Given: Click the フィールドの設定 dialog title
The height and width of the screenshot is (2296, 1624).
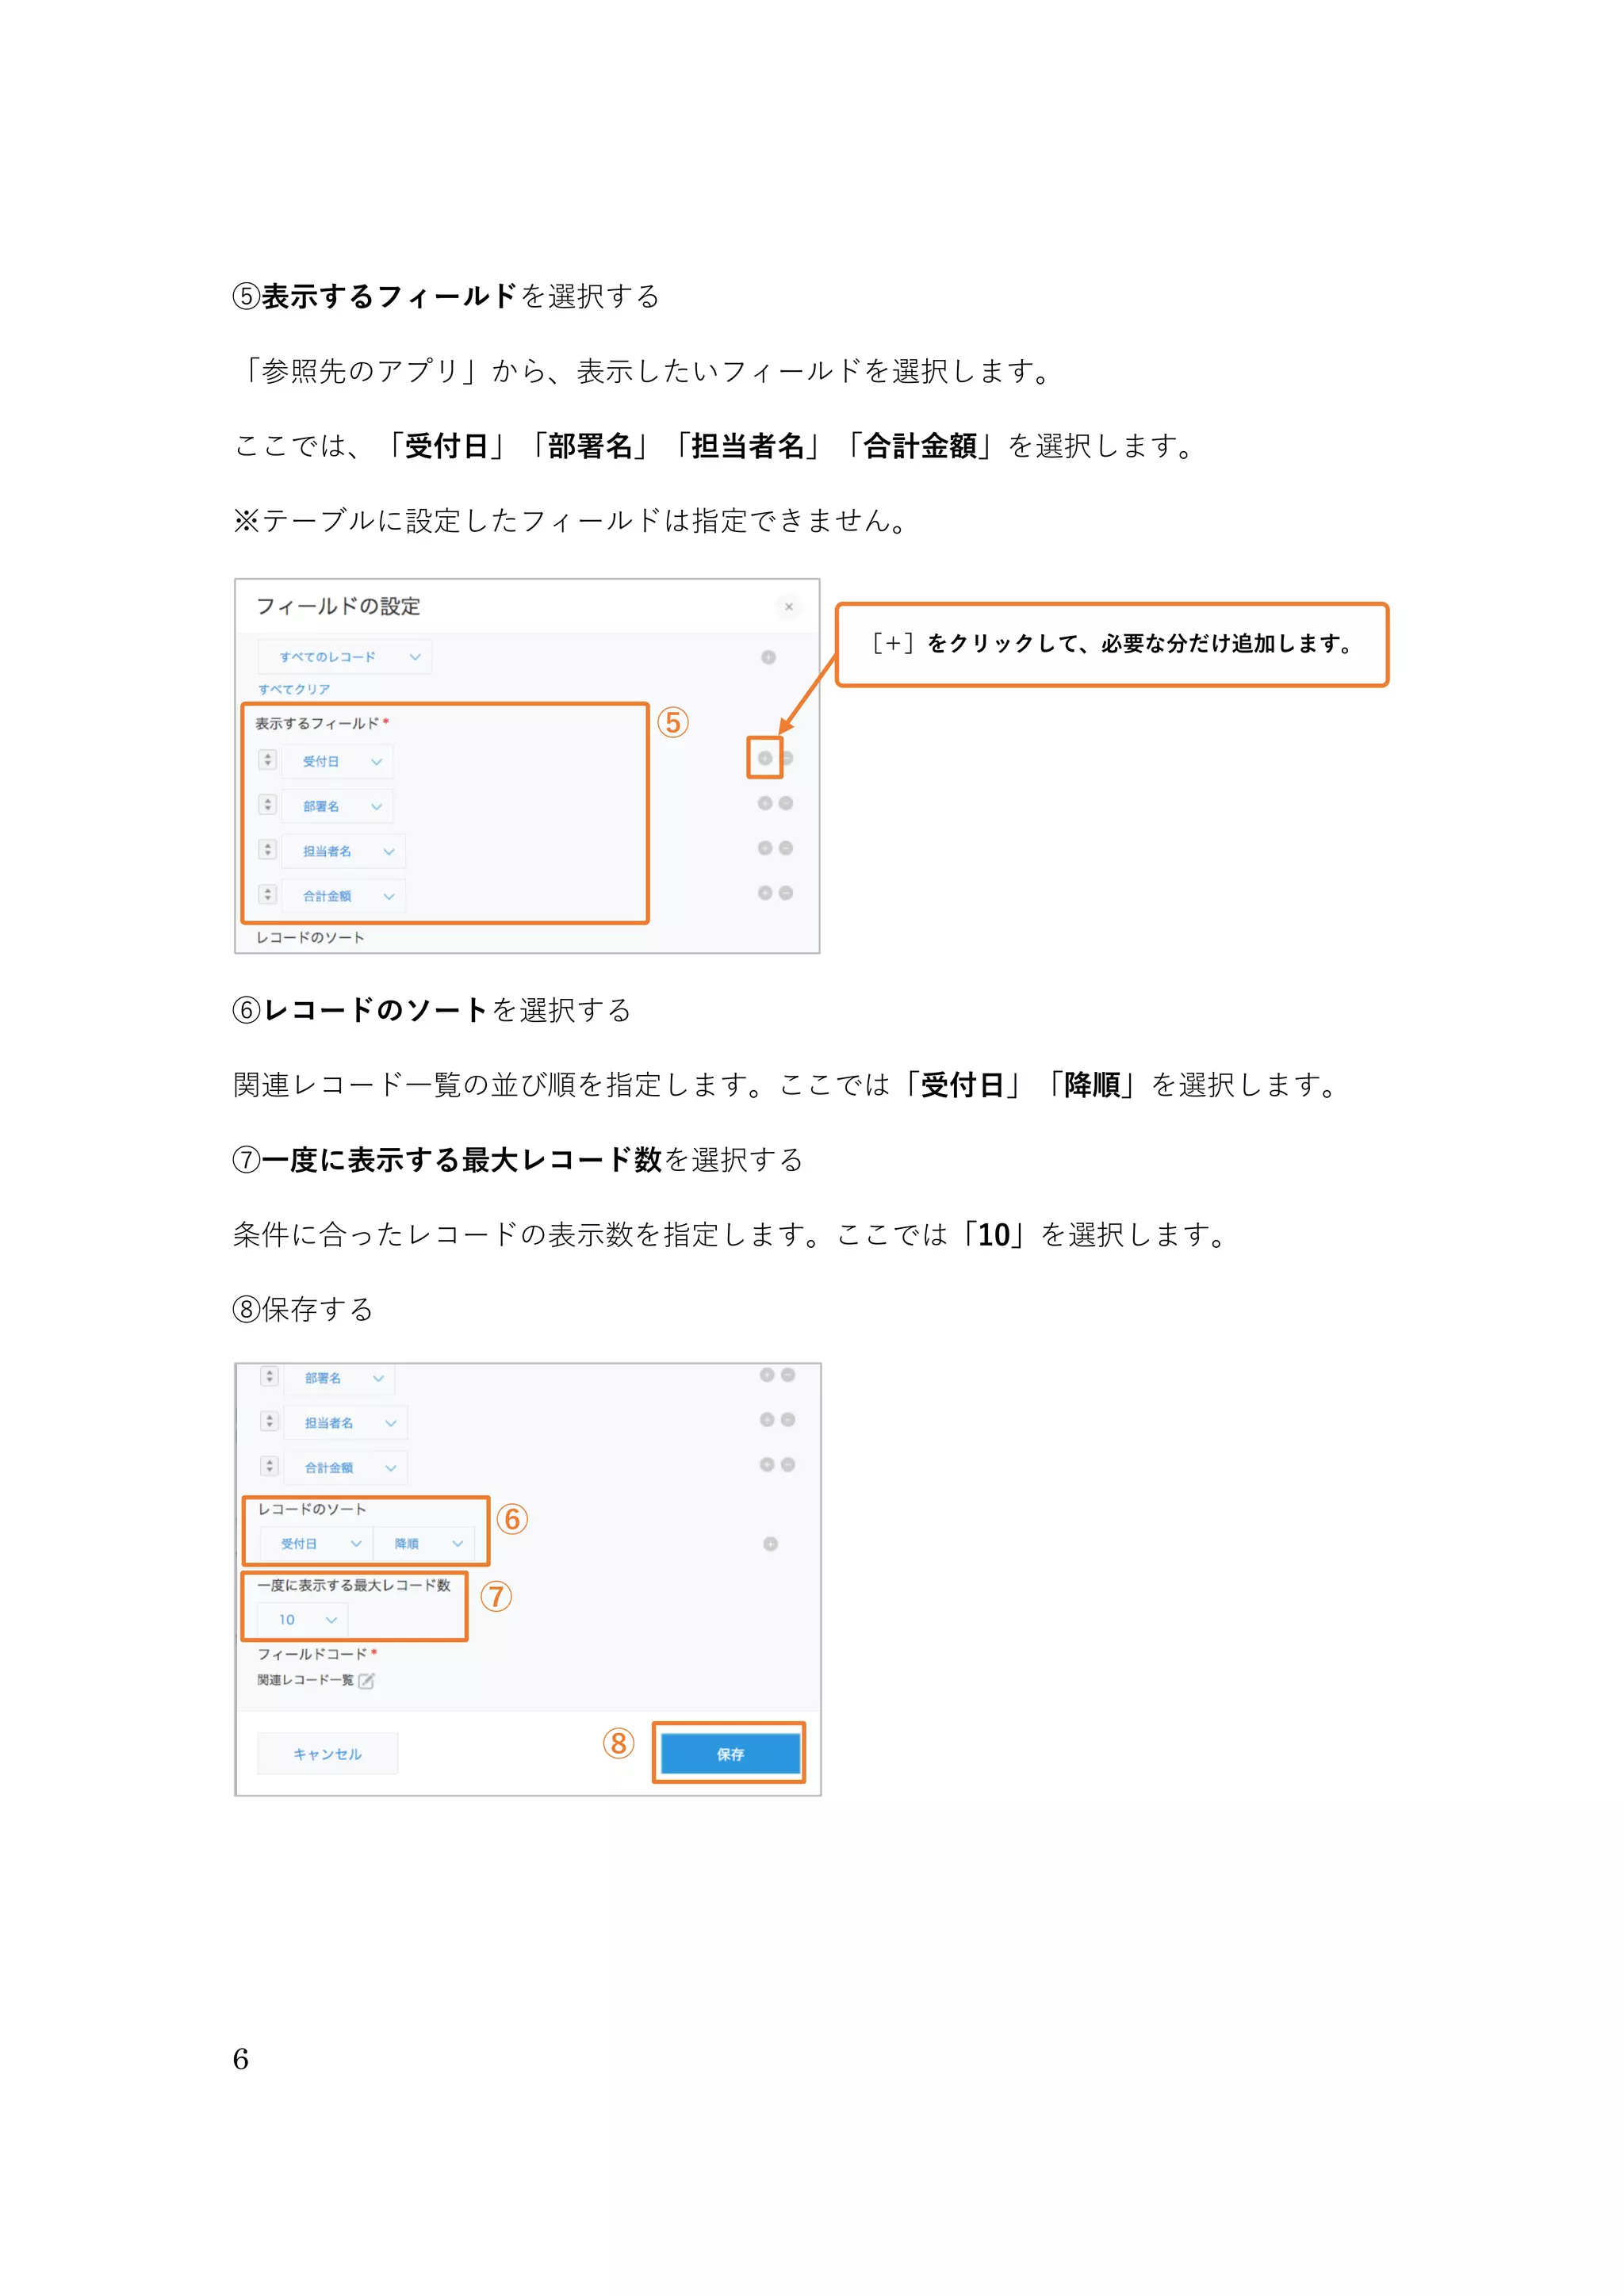Looking at the screenshot, I should coord(338,606).
